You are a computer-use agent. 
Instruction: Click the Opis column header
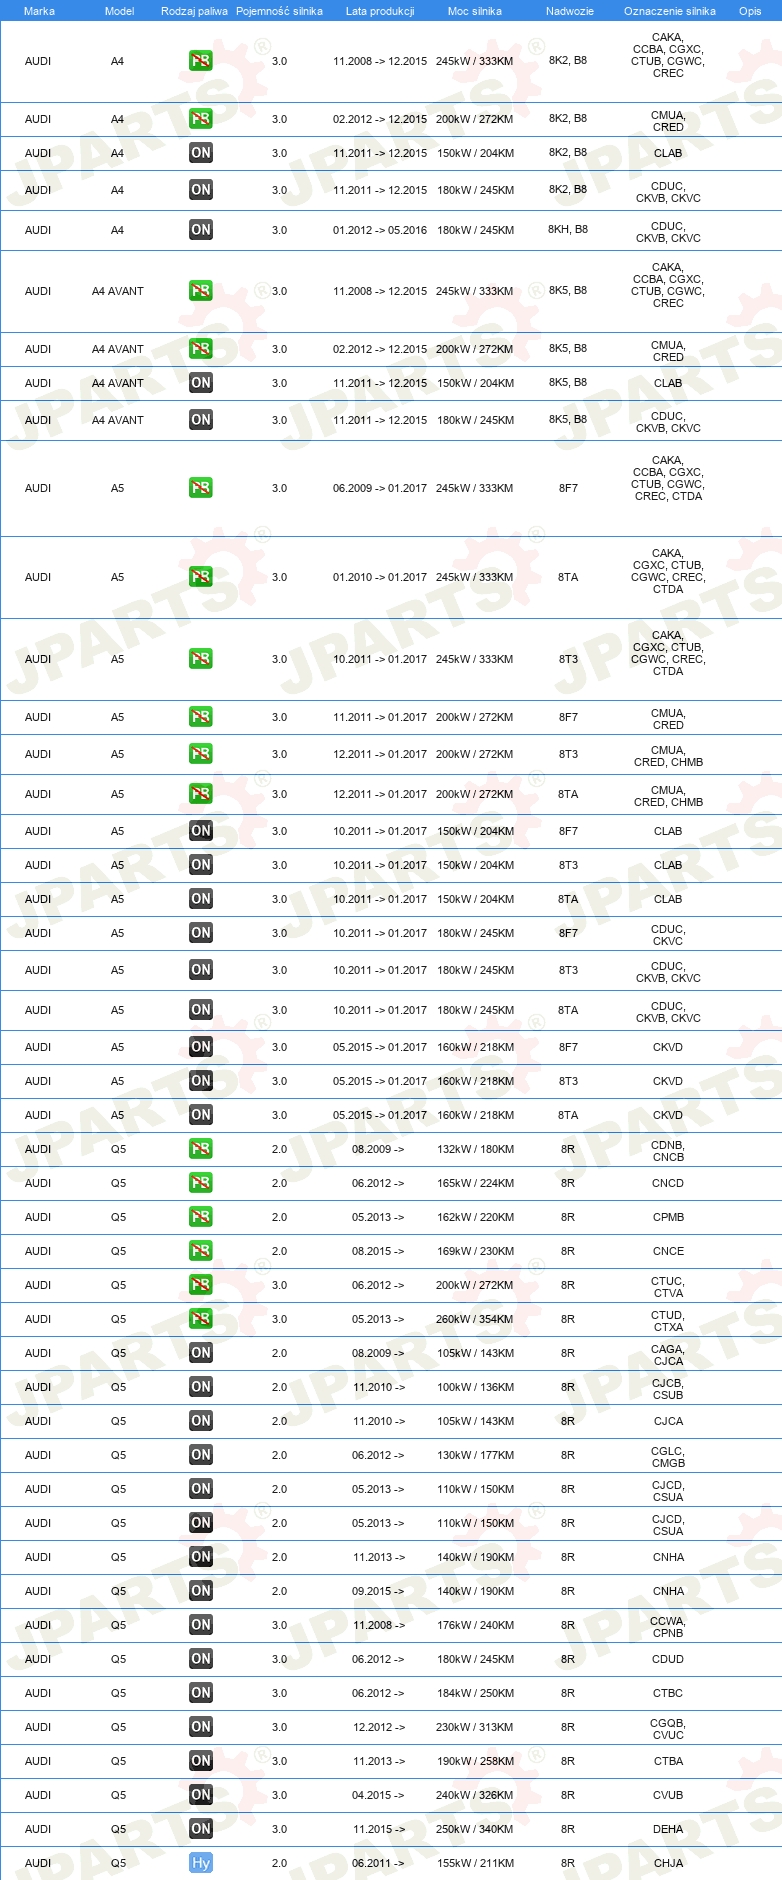(x=750, y=11)
